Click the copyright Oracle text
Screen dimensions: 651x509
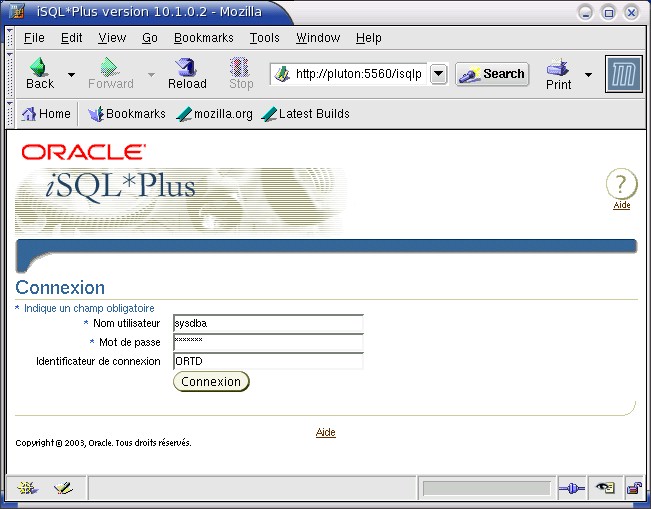[103, 443]
